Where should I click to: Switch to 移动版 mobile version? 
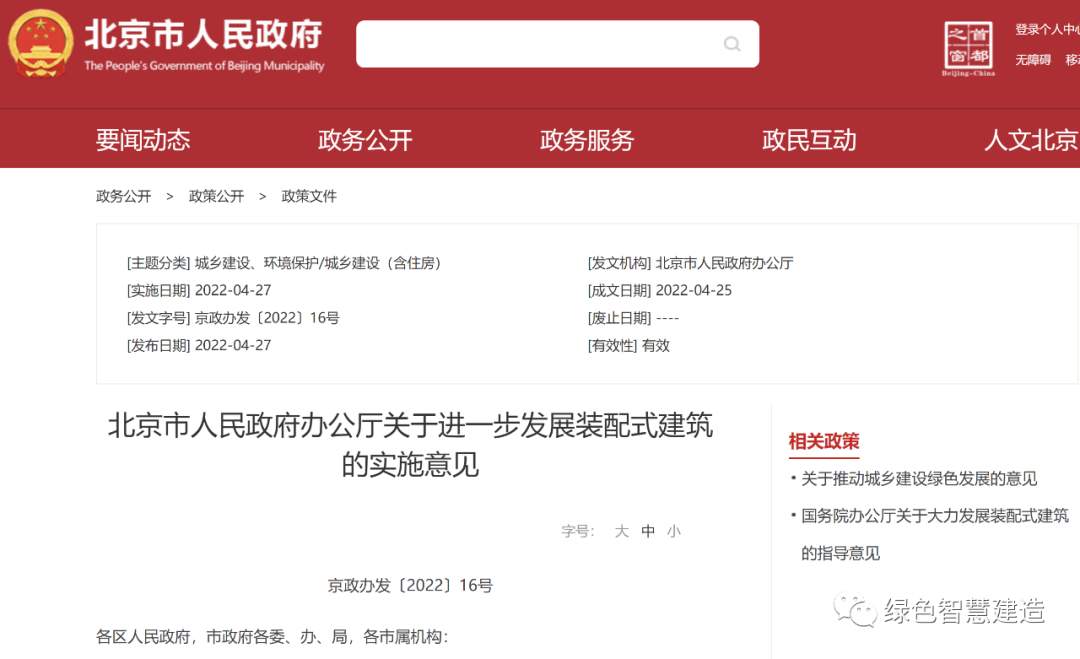pos(1073,61)
